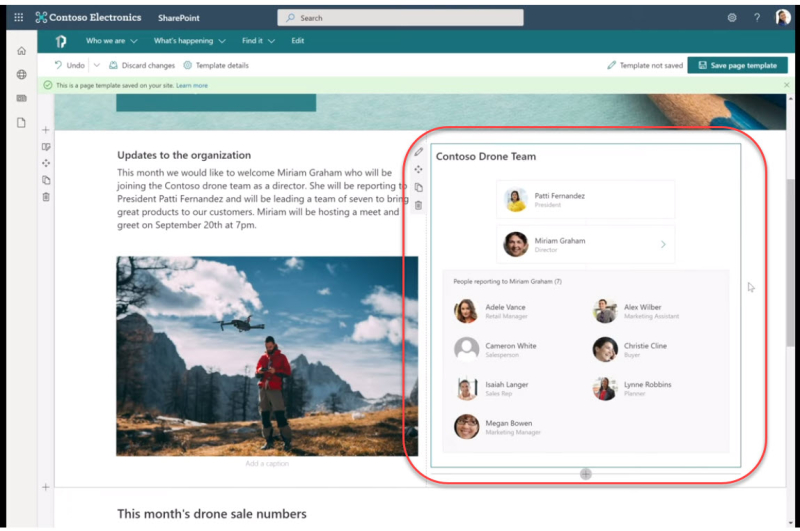Click Edit in site navigation

click(x=297, y=41)
